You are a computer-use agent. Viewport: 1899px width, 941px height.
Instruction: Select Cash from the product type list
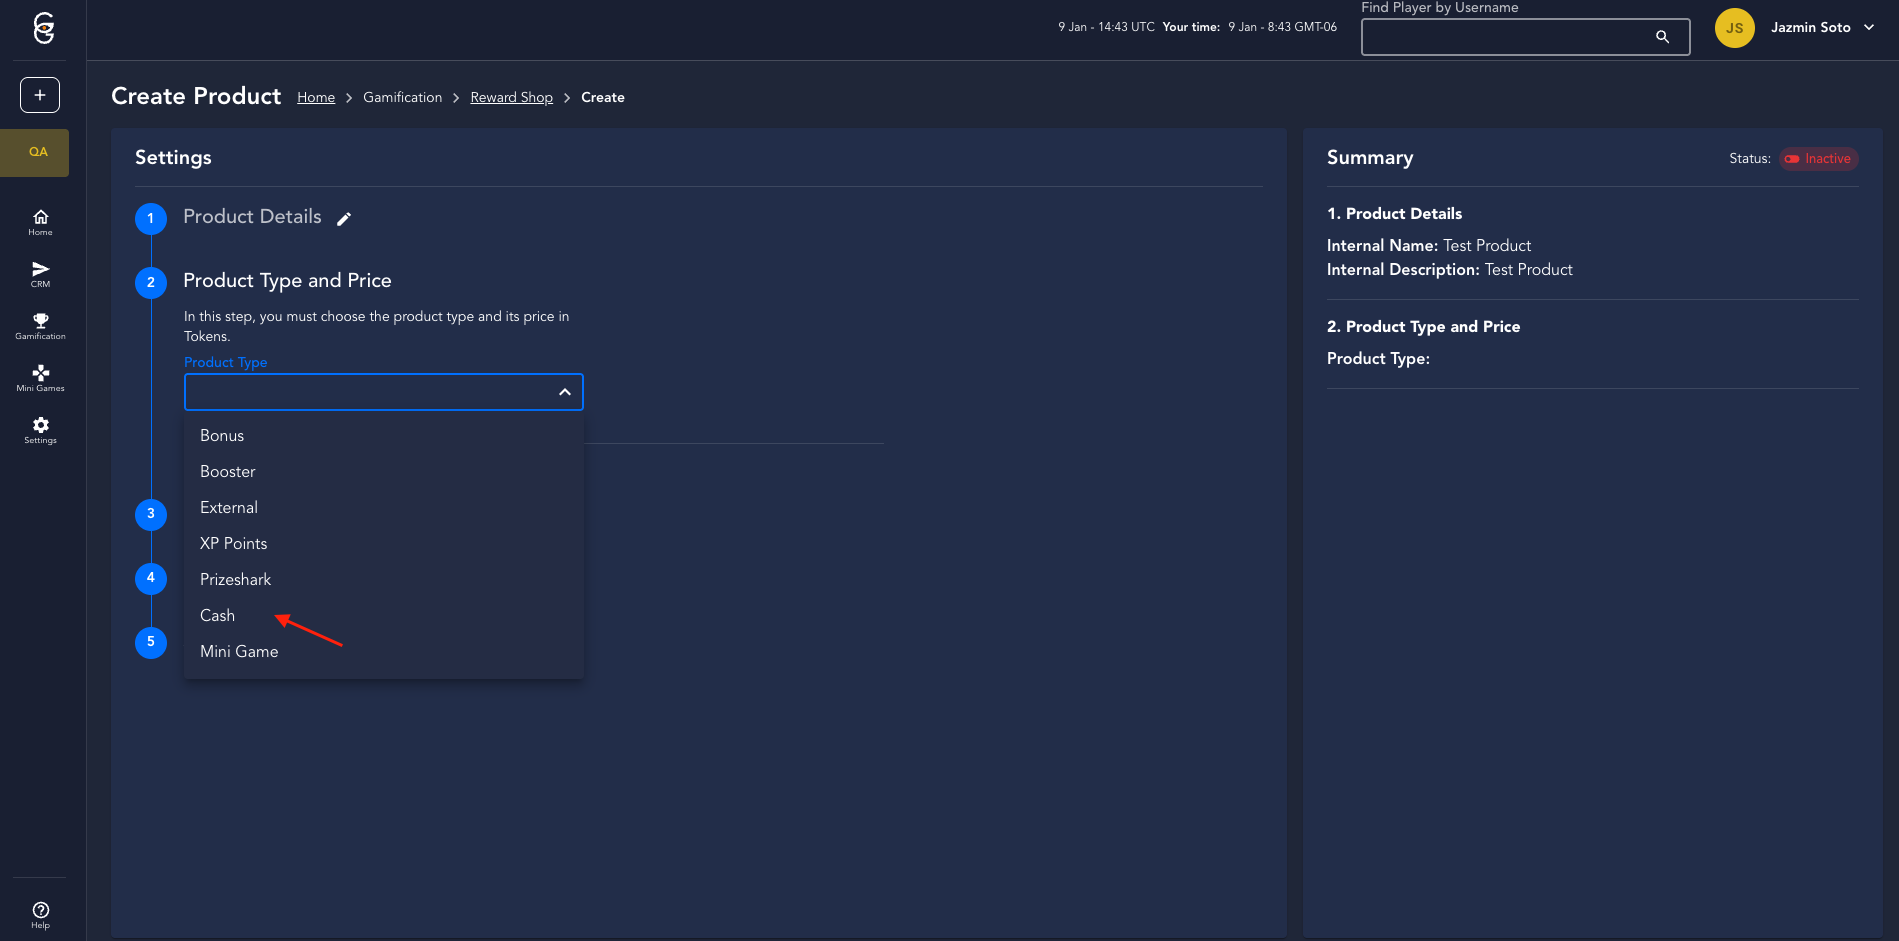click(218, 616)
